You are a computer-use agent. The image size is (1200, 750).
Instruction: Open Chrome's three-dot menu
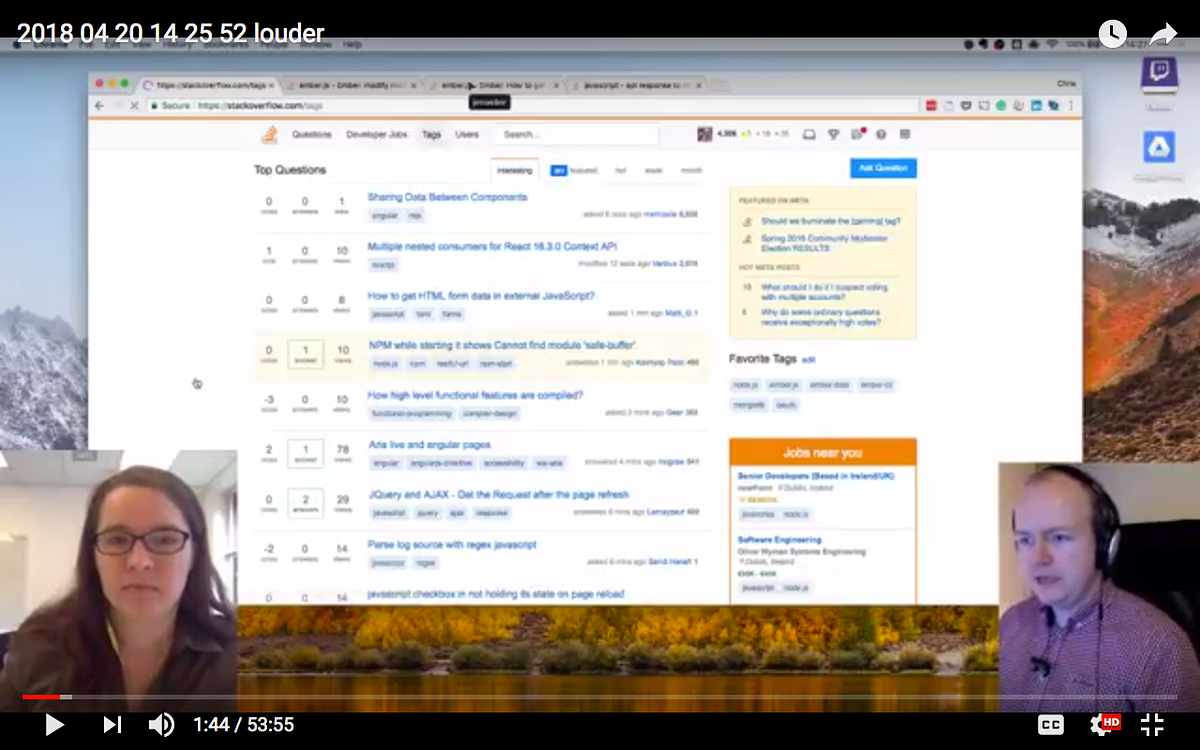(x=1070, y=105)
